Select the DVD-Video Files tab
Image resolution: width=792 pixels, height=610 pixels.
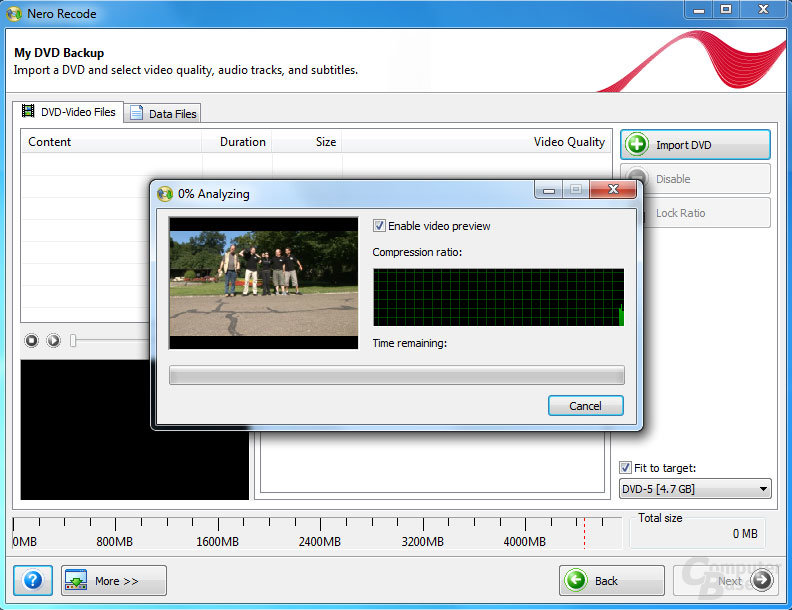(68, 112)
